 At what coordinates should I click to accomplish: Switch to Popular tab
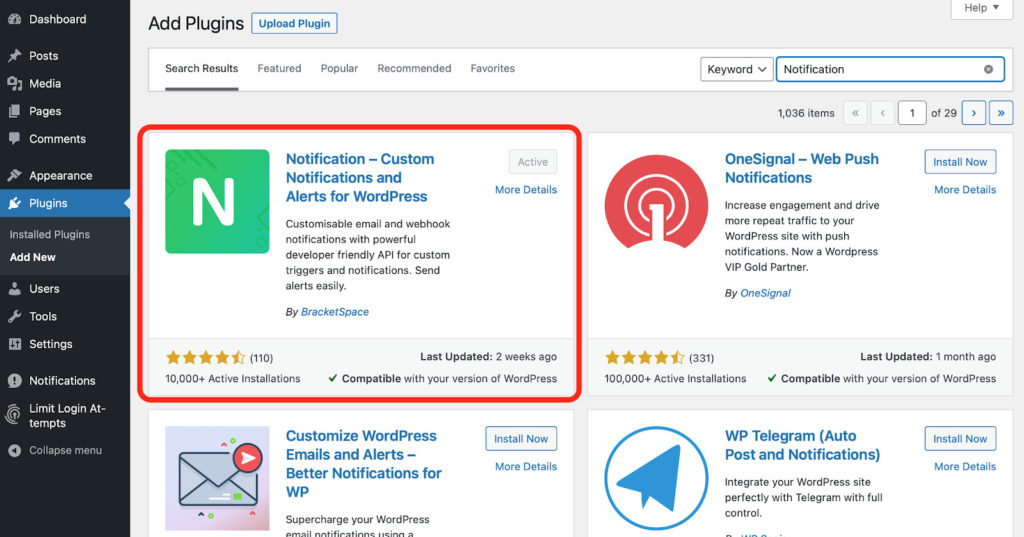(x=339, y=69)
